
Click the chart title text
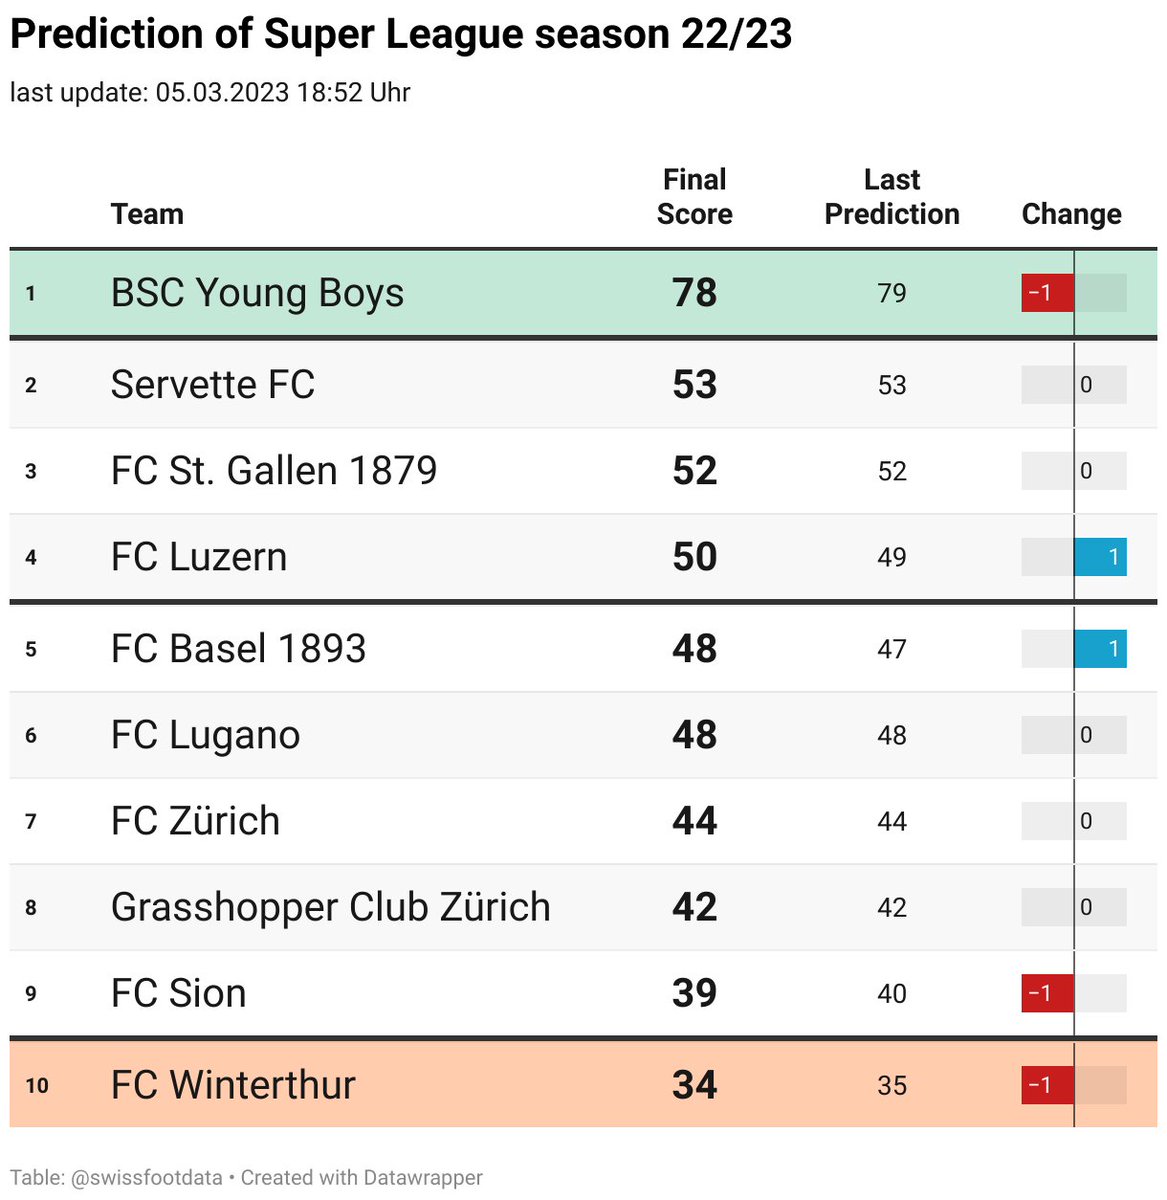click(x=401, y=34)
